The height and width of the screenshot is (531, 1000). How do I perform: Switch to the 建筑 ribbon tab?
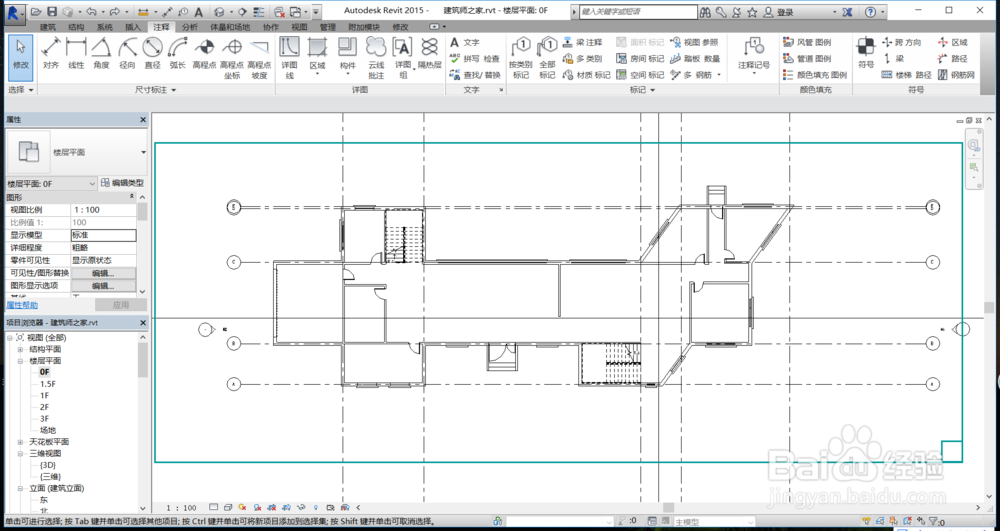[x=48, y=27]
